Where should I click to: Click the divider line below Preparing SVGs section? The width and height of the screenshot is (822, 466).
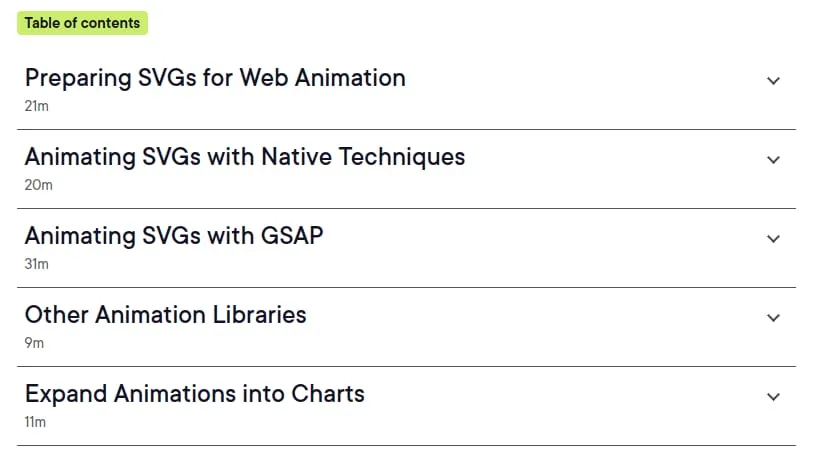click(x=406, y=129)
